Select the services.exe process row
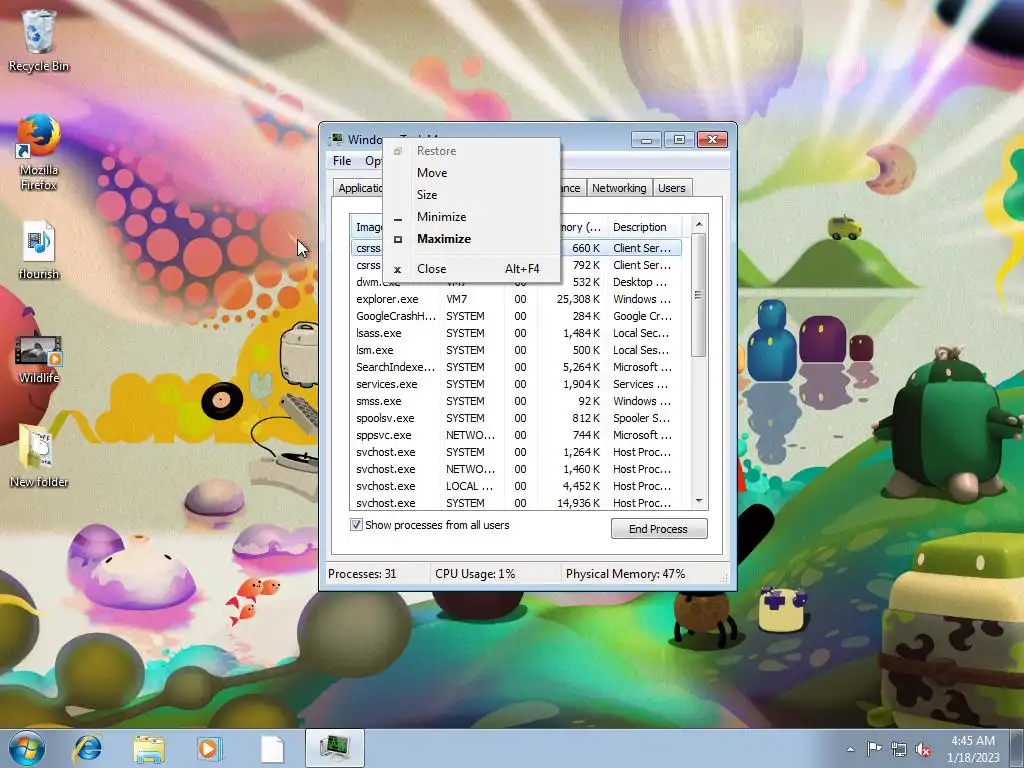 tap(516, 384)
